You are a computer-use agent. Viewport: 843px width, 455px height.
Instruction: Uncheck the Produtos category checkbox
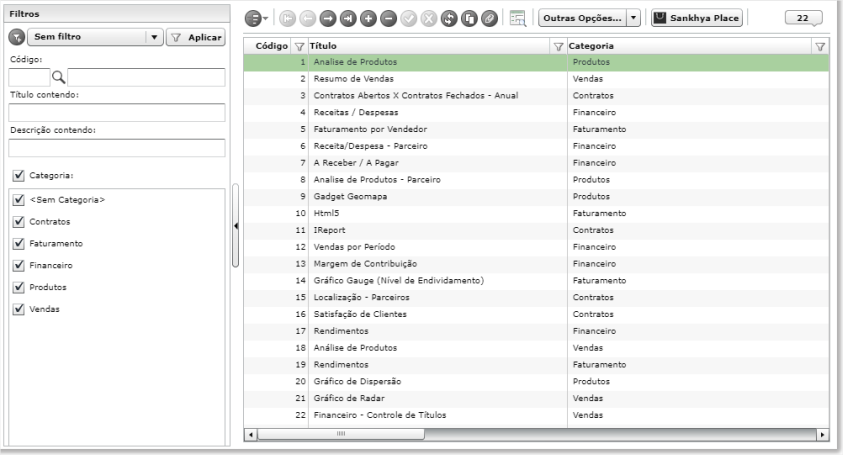(x=19, y=287)
